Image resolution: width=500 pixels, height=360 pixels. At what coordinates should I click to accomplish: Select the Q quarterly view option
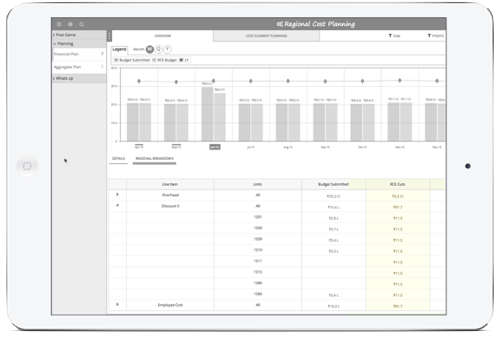pyautogui.click(x=159, y=49)
